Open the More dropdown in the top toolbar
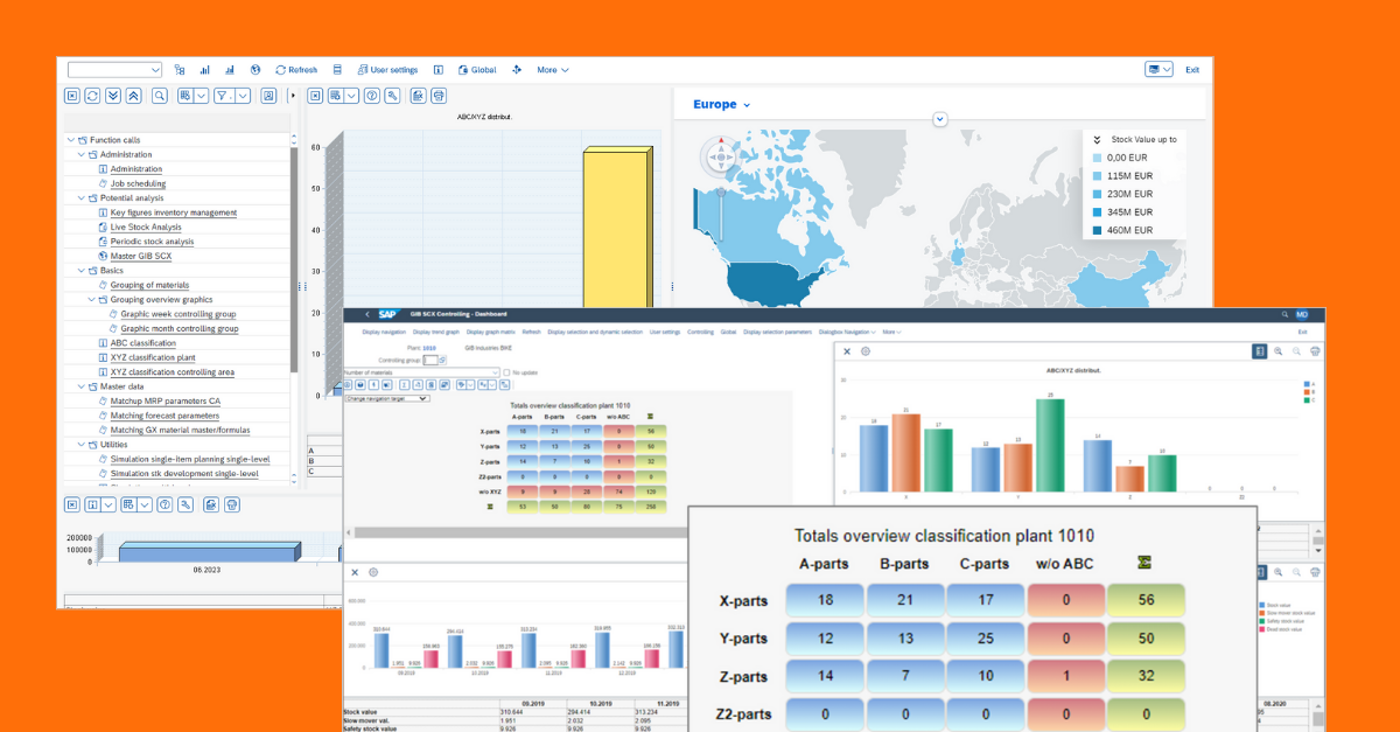 [549, 69]
